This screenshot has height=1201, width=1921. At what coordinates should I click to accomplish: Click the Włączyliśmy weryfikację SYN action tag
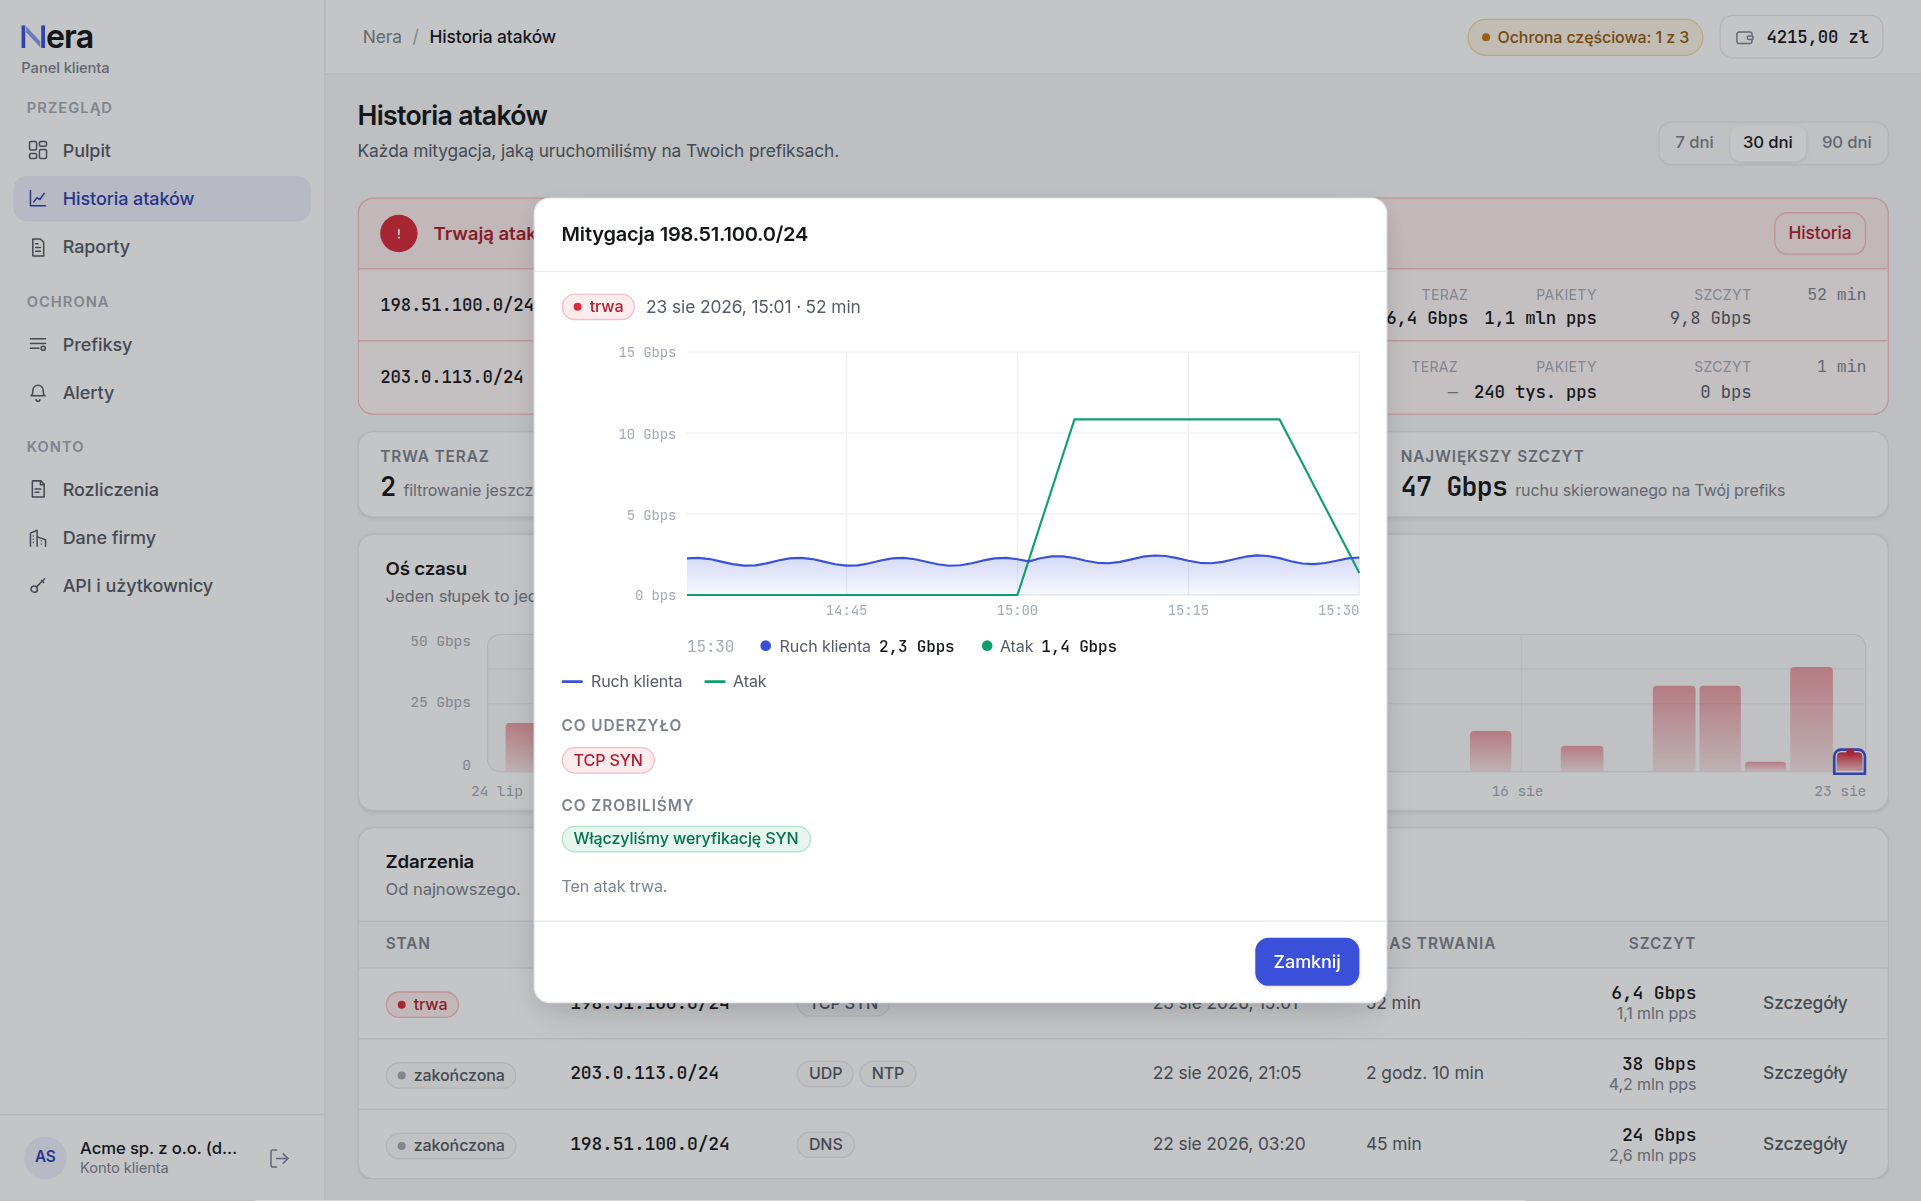tap(686, 839)
